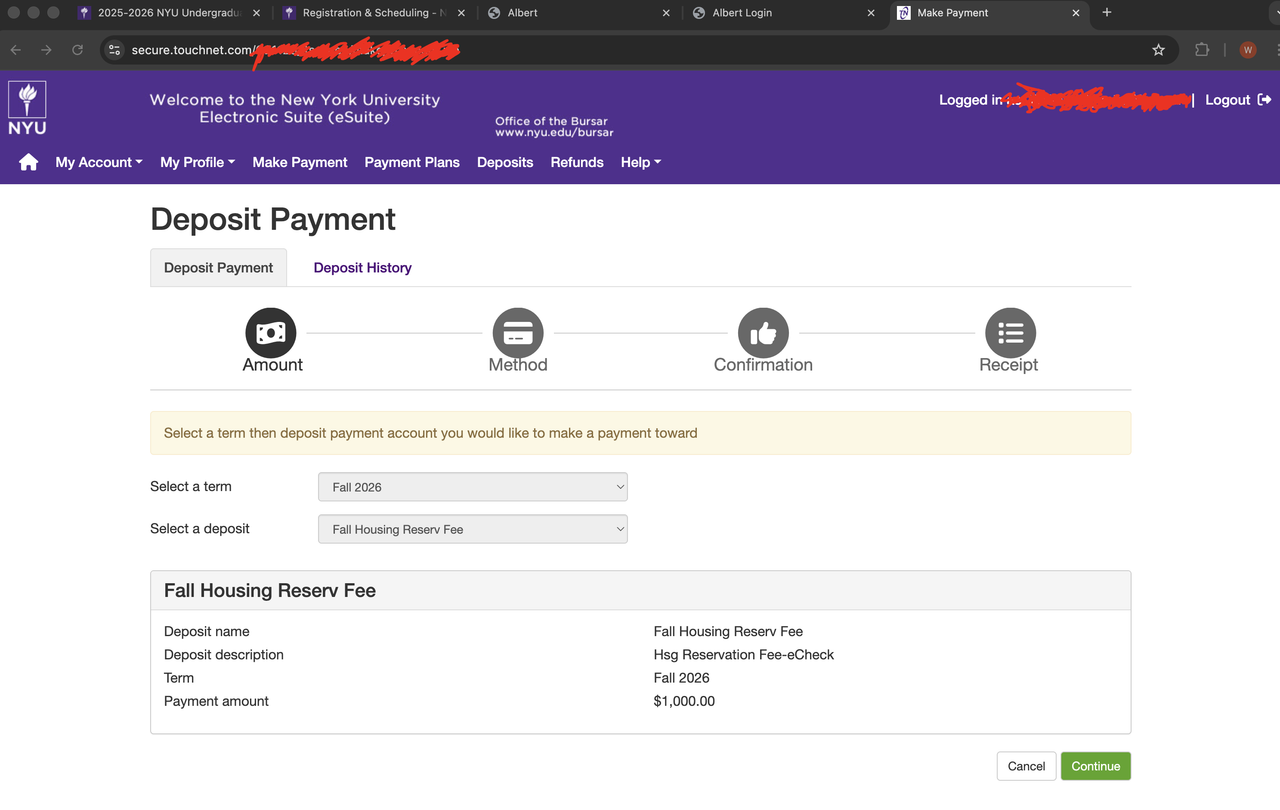Click the Hsg Reservation Fee-eCheck description
1280x810 pixels.
click(x=744, y=655)
